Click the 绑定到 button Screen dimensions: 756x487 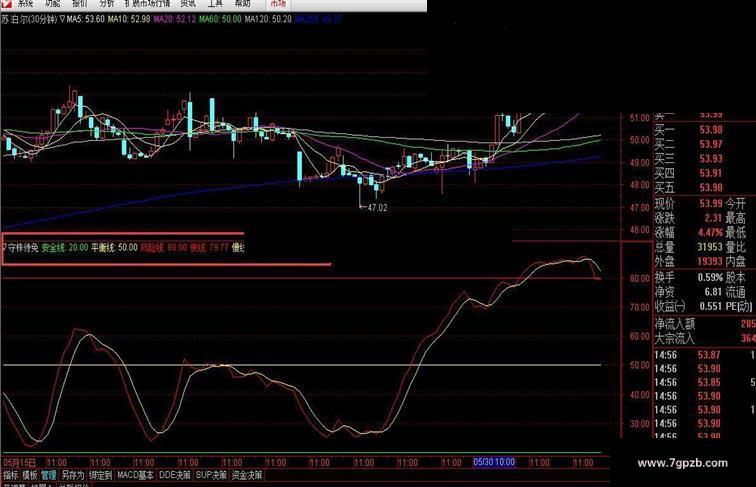[100, 475]
